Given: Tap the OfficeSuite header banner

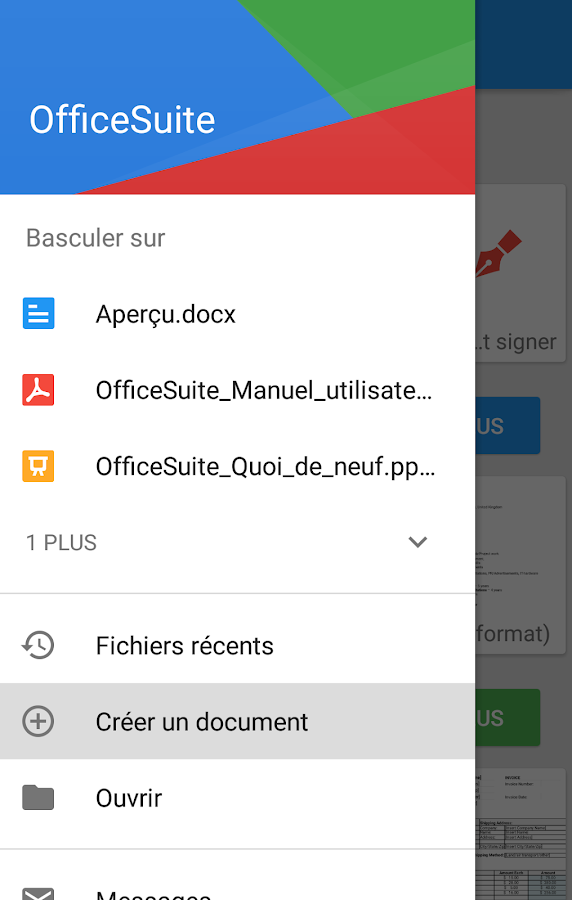Looking at the screenshot, I should [238, 97].
